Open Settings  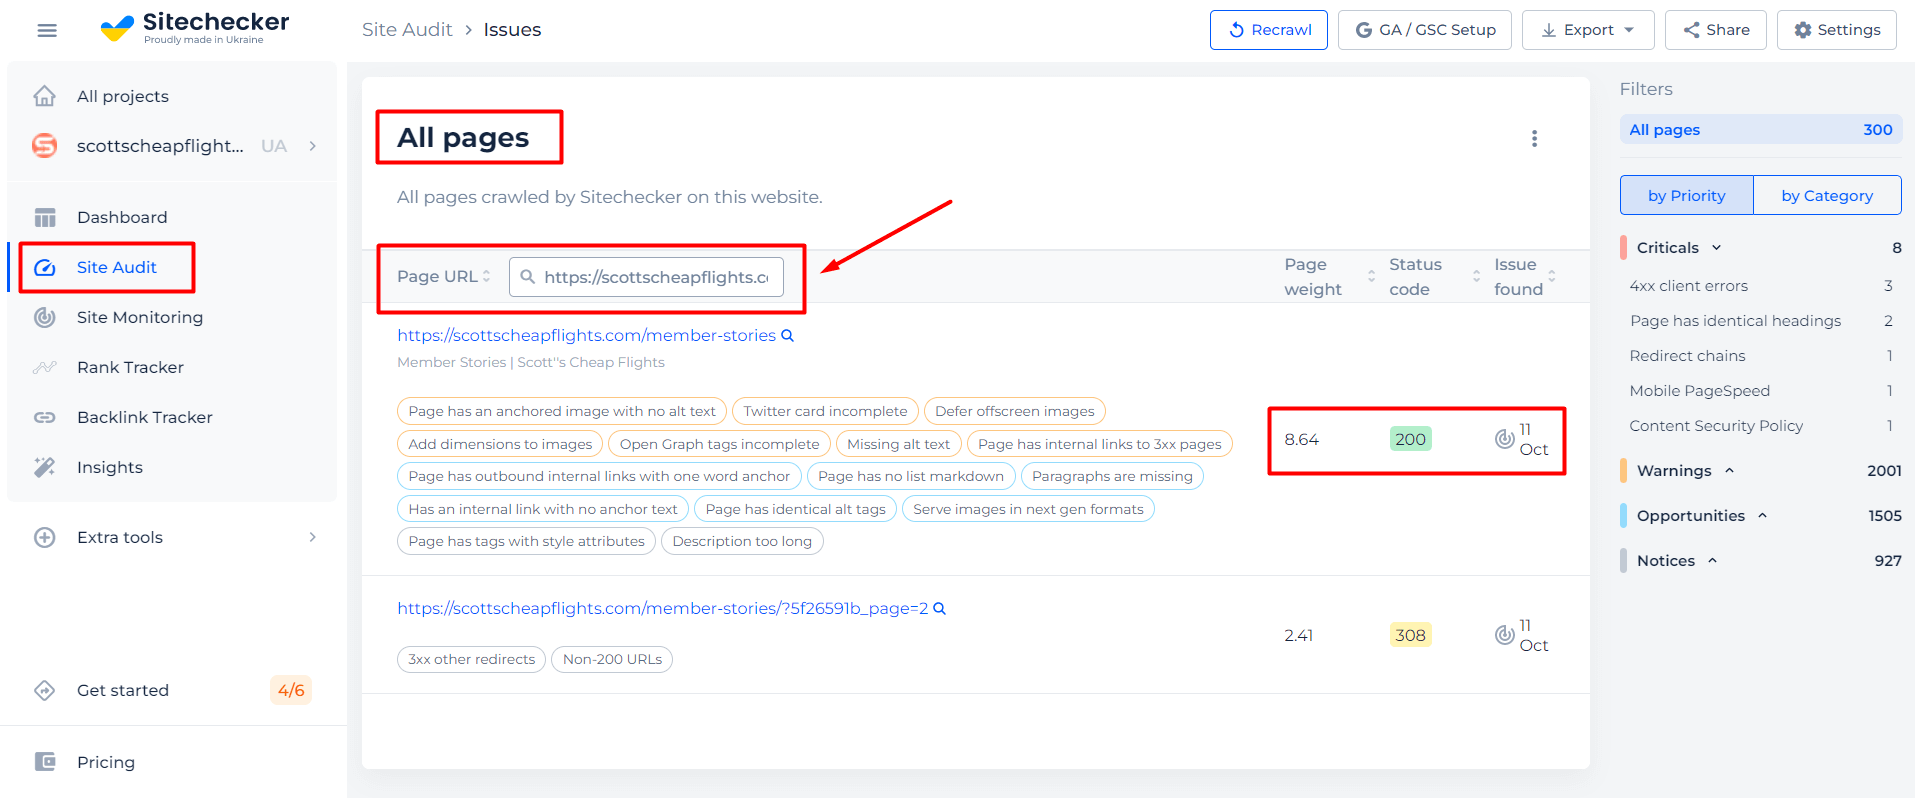[x=1836, y=30]
